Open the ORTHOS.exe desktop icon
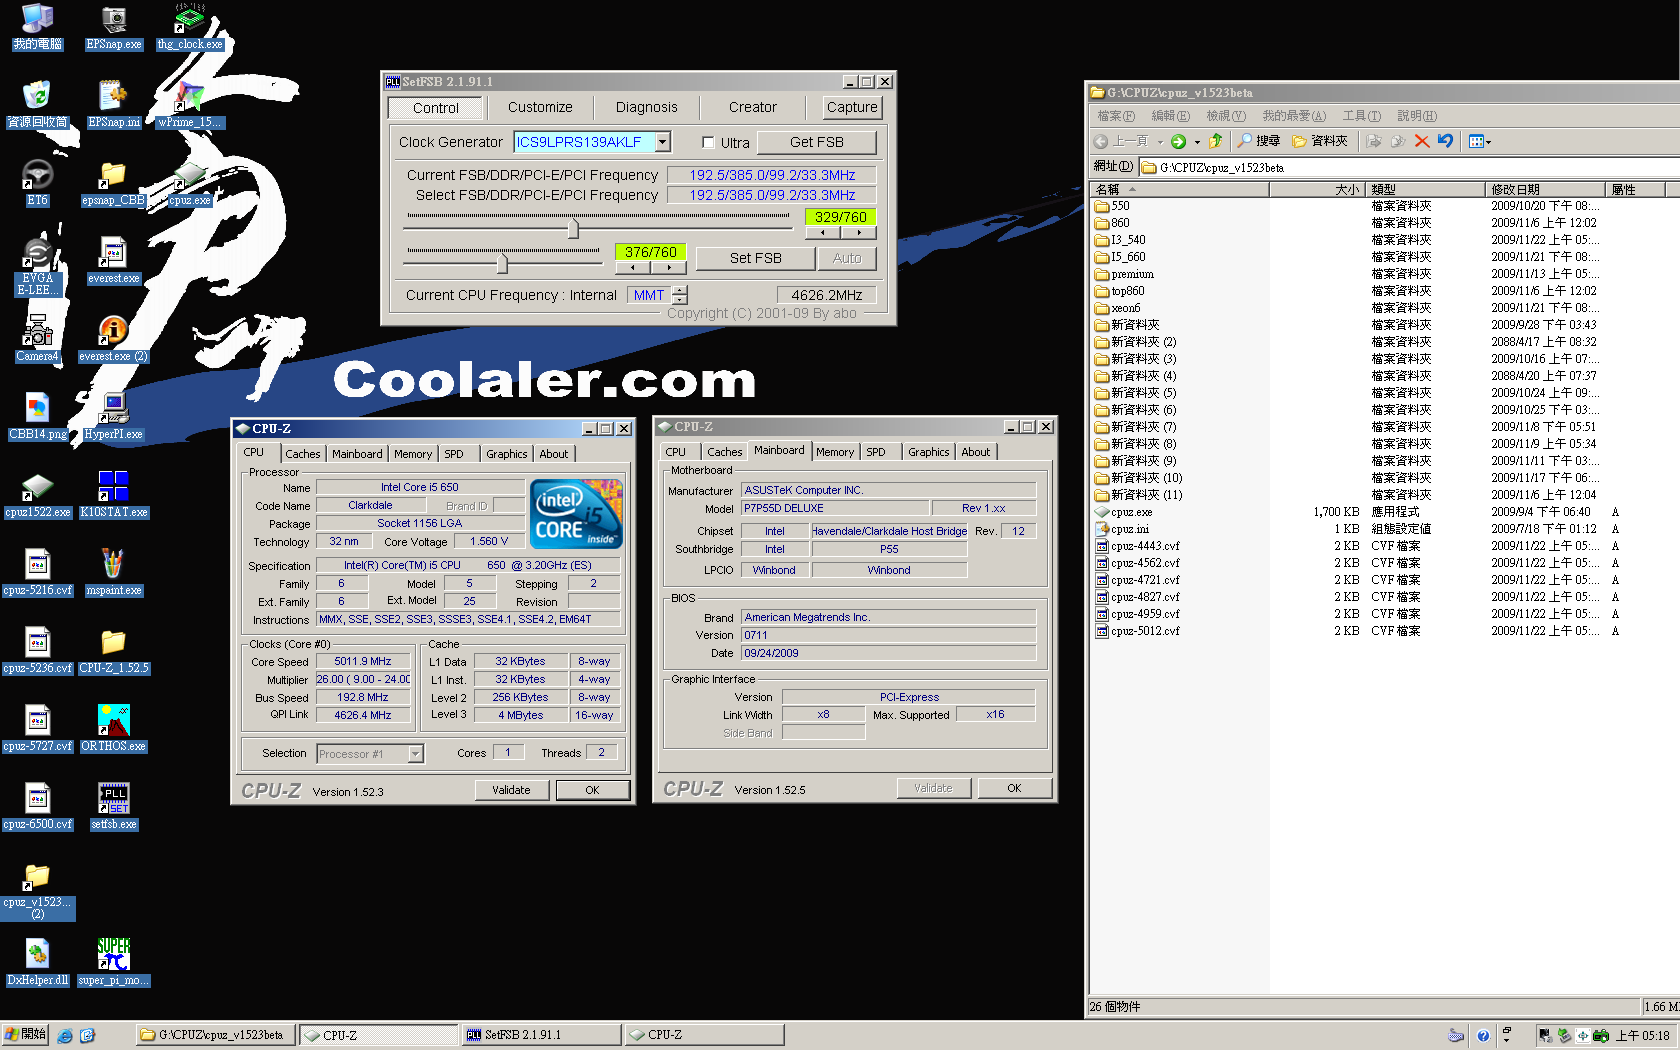This screenshot has width=1680, height=1050. click(113, 729)
